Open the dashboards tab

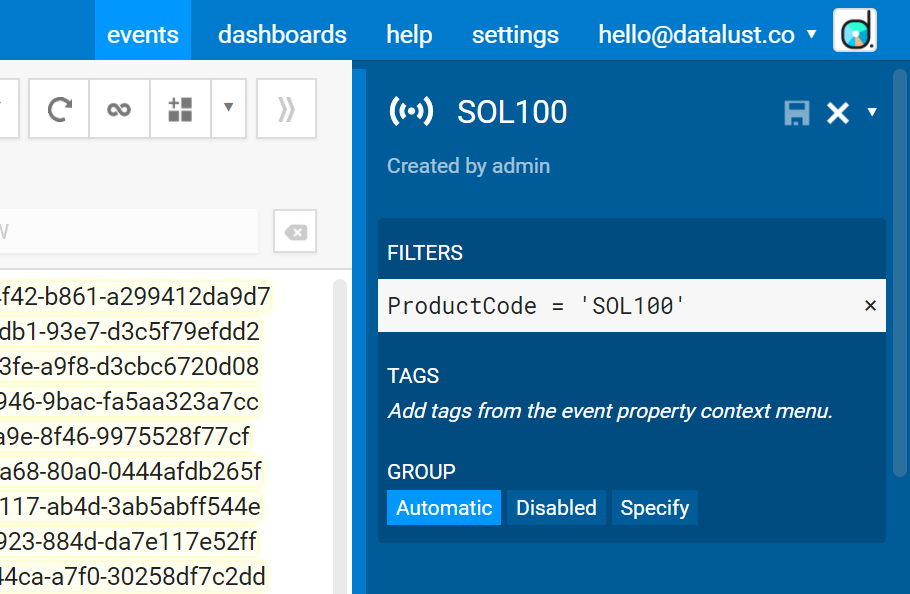tap(282, 35)
